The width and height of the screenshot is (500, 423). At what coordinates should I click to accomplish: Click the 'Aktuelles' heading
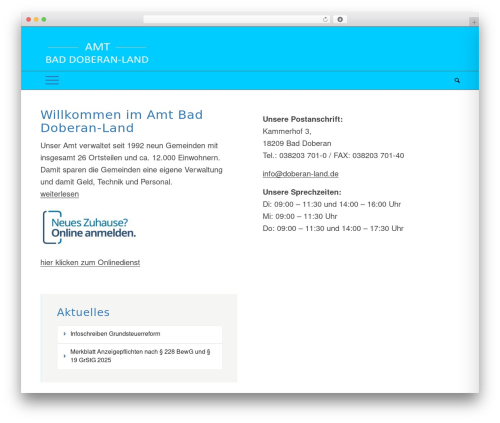point(83,312)
